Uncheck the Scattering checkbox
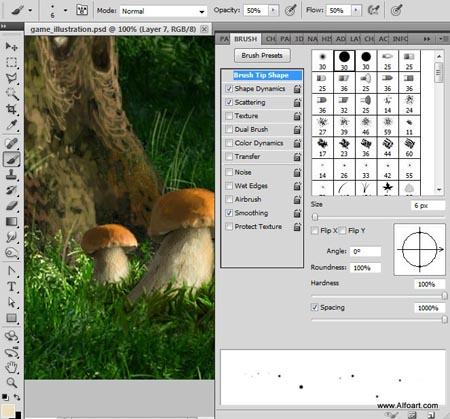450x419 pixels. (229, 102)
